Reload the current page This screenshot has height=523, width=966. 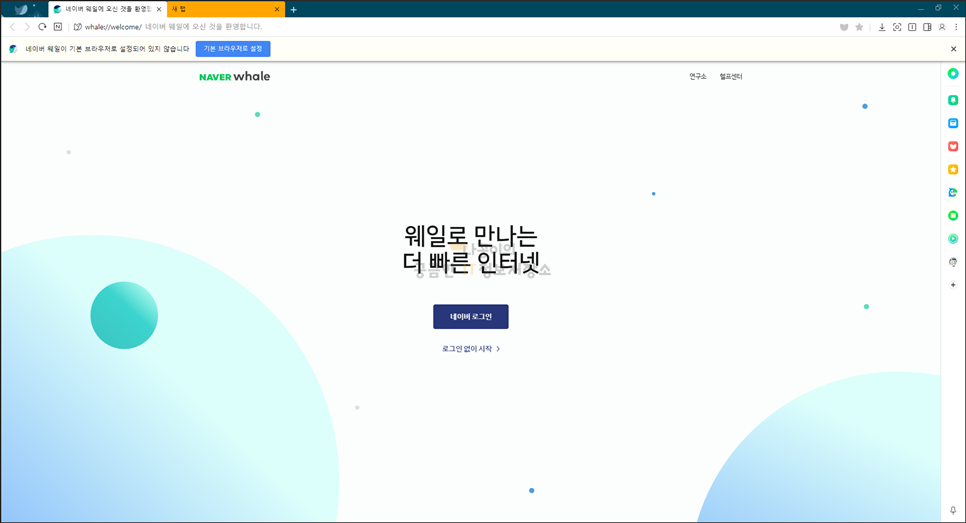[42, 27]
